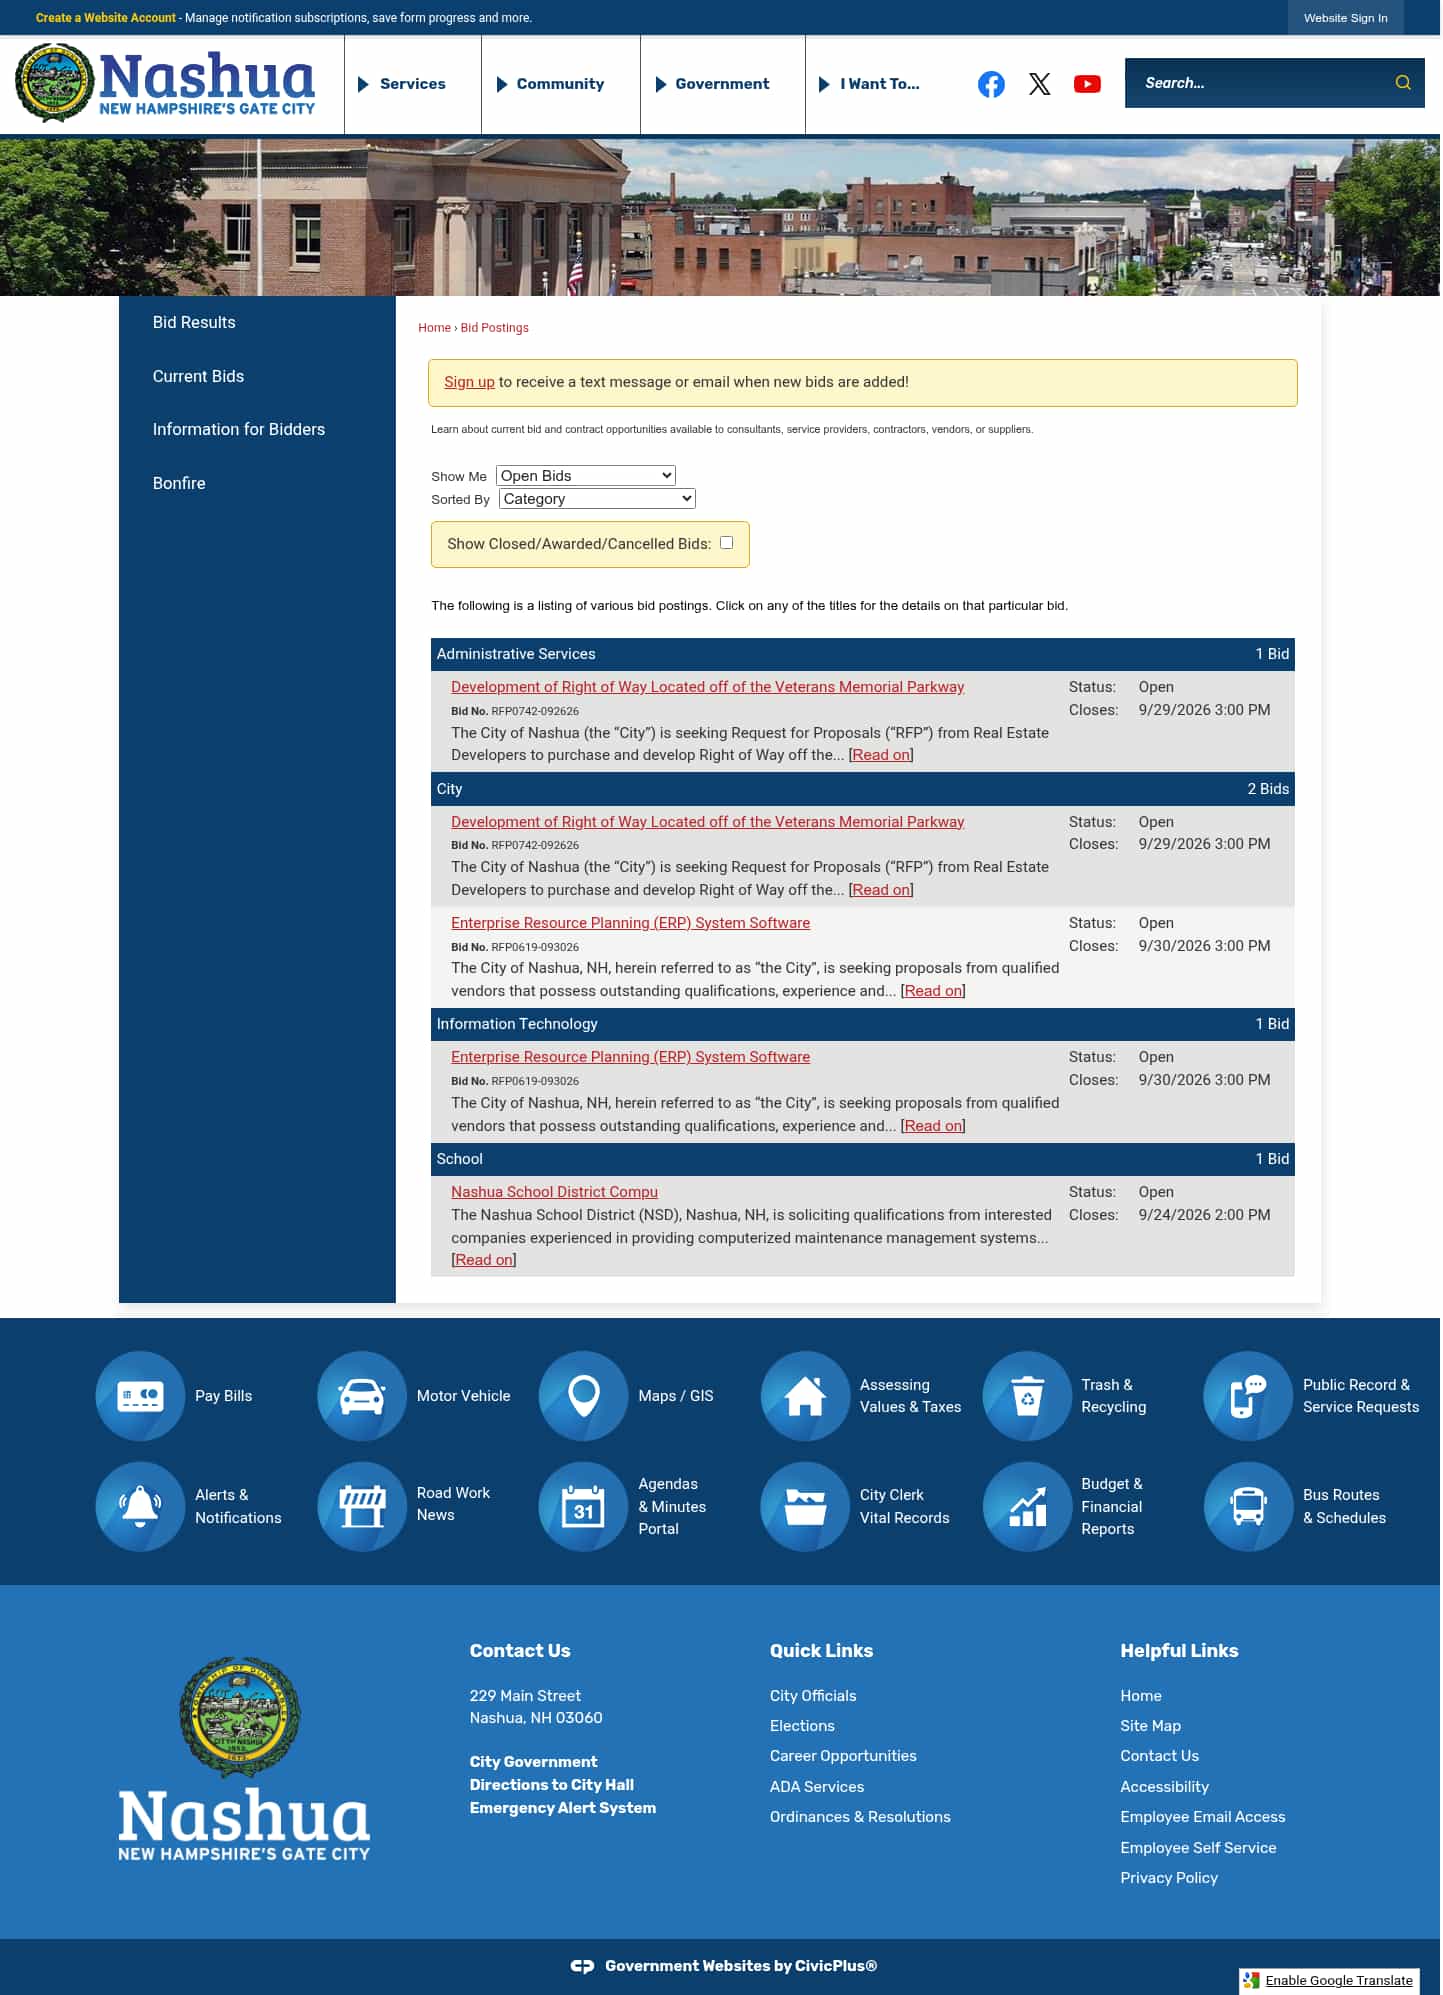Viewport: 1443px width, 1995px height.
Task: Click the Bid Postings breadcrumb link
Action: [496, 328]
